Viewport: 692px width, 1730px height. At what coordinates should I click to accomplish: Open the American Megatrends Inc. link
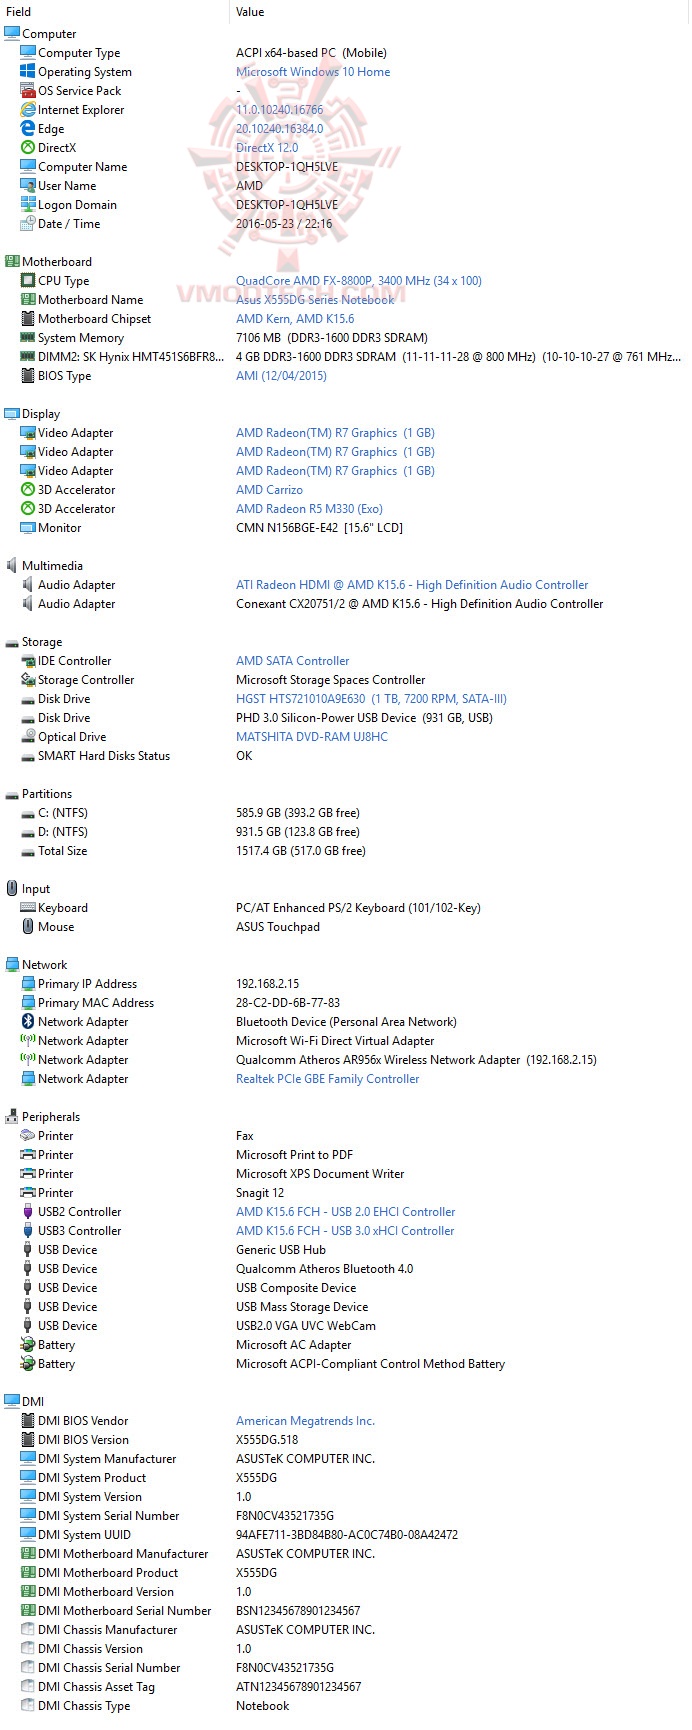(305, 1421)
